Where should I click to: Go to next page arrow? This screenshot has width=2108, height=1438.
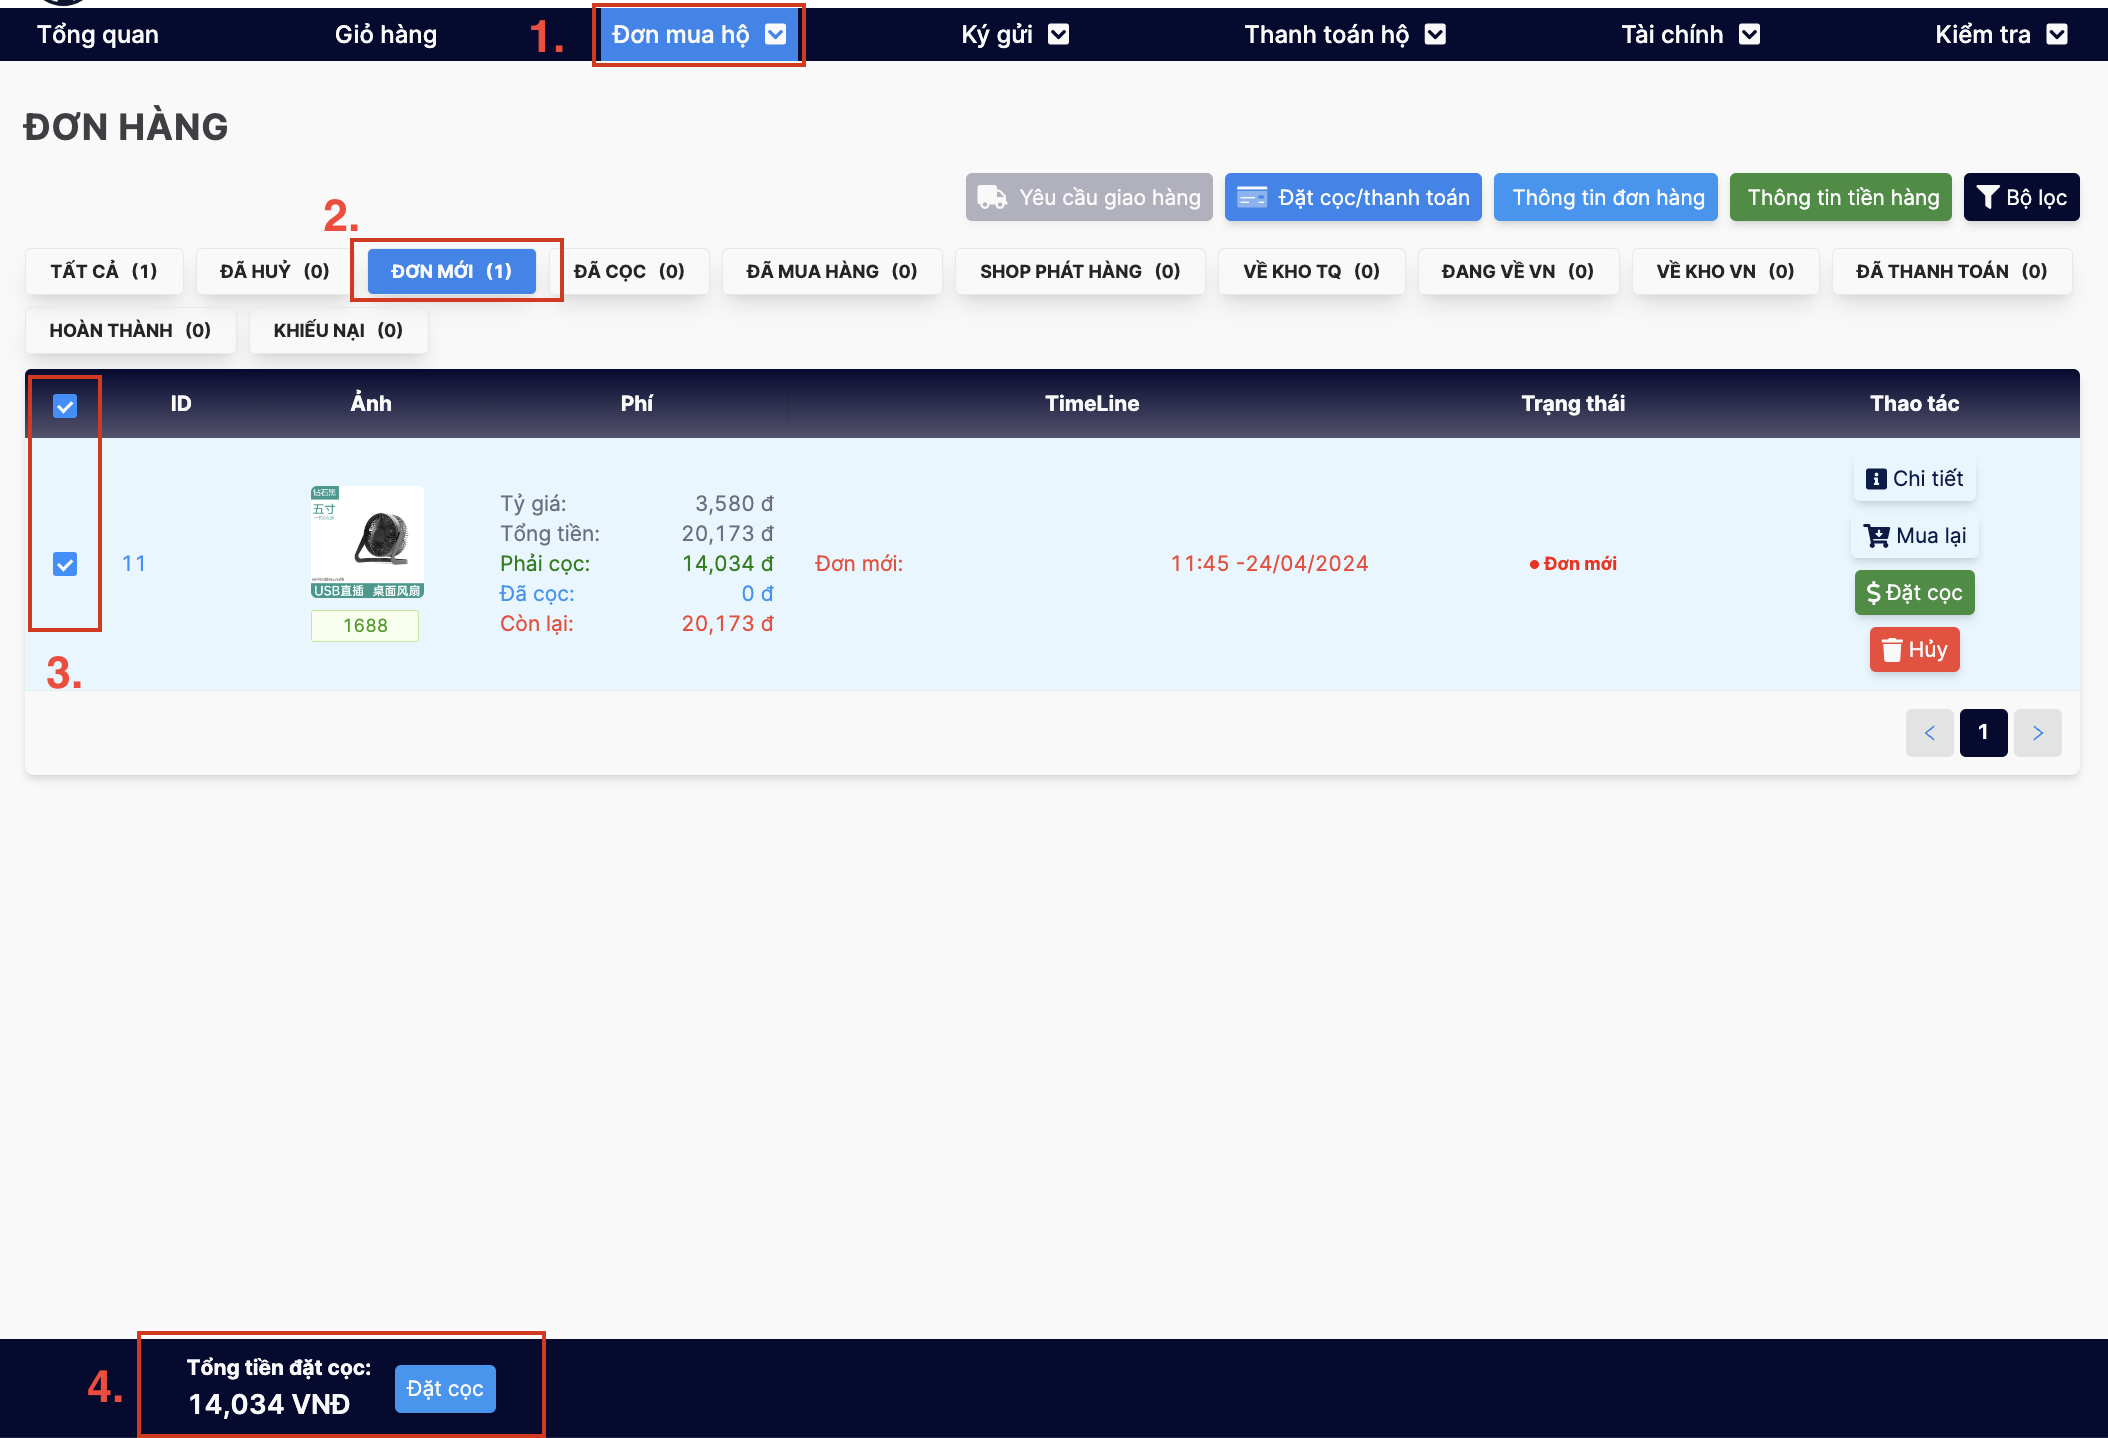point(2037,733)
